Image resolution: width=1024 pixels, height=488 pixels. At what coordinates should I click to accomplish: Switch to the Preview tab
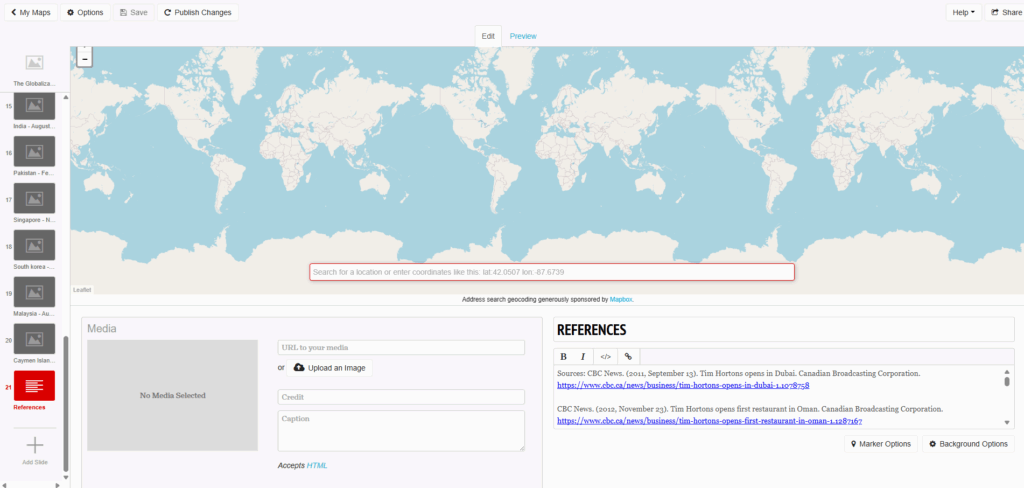point(523,36)
